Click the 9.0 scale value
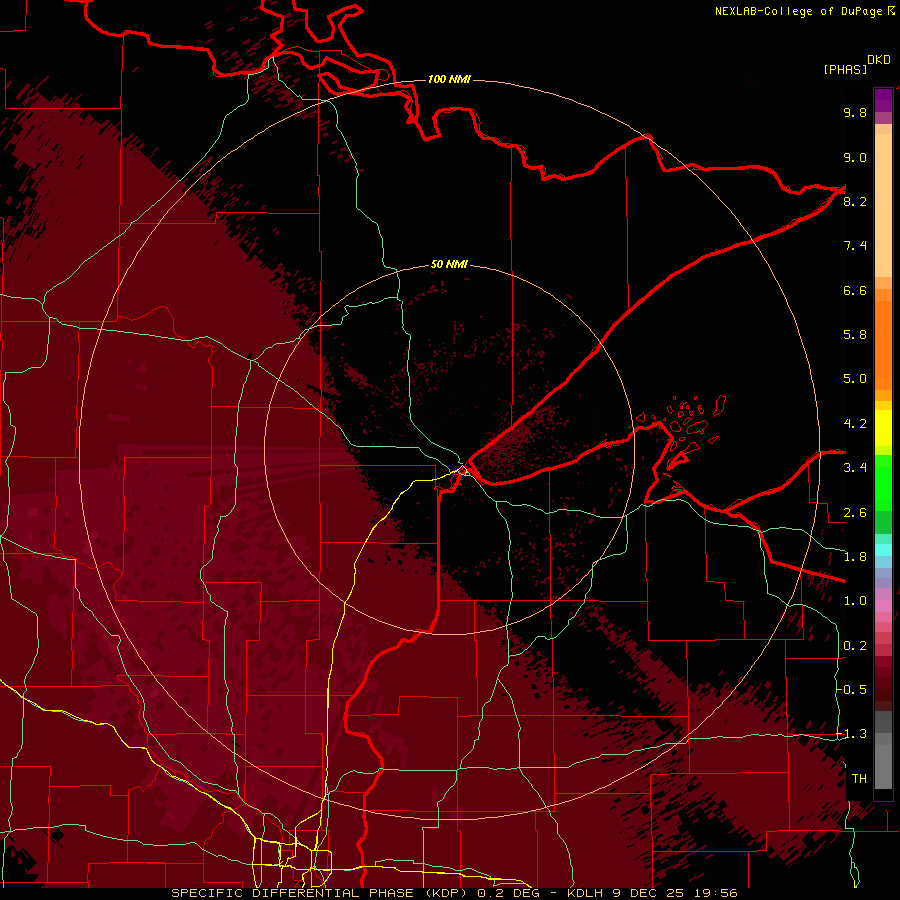The width and height of the screenshot is (900, 900). point(855,157)
